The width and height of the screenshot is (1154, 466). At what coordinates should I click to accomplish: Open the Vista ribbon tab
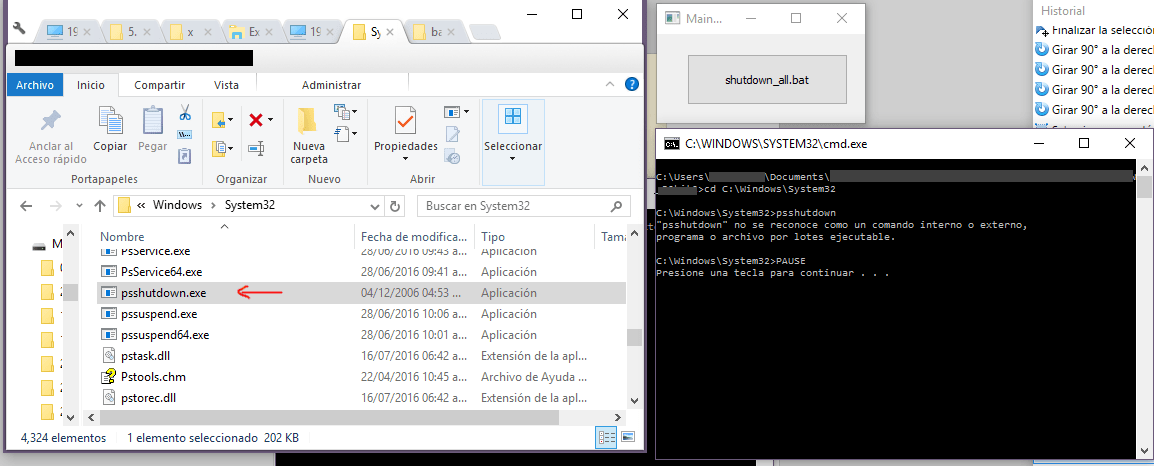226,85
